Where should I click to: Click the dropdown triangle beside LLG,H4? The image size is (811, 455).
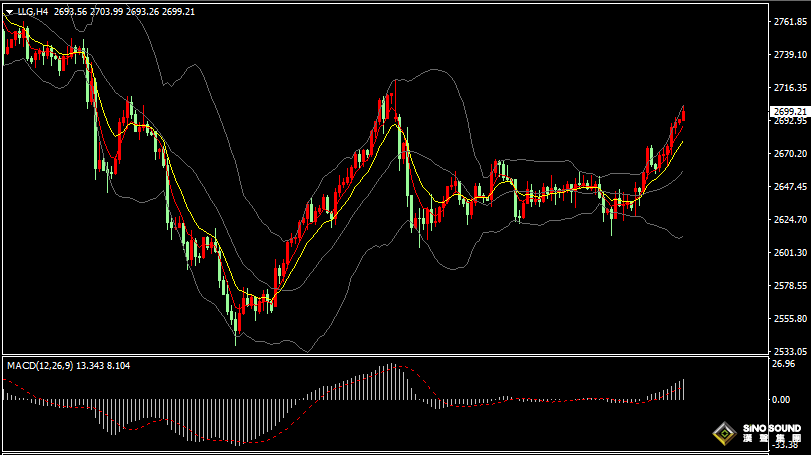9,12
